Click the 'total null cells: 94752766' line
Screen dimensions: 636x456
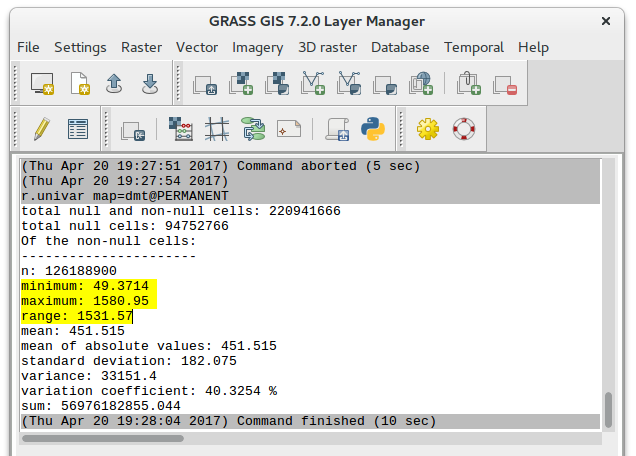pos(125,226)
